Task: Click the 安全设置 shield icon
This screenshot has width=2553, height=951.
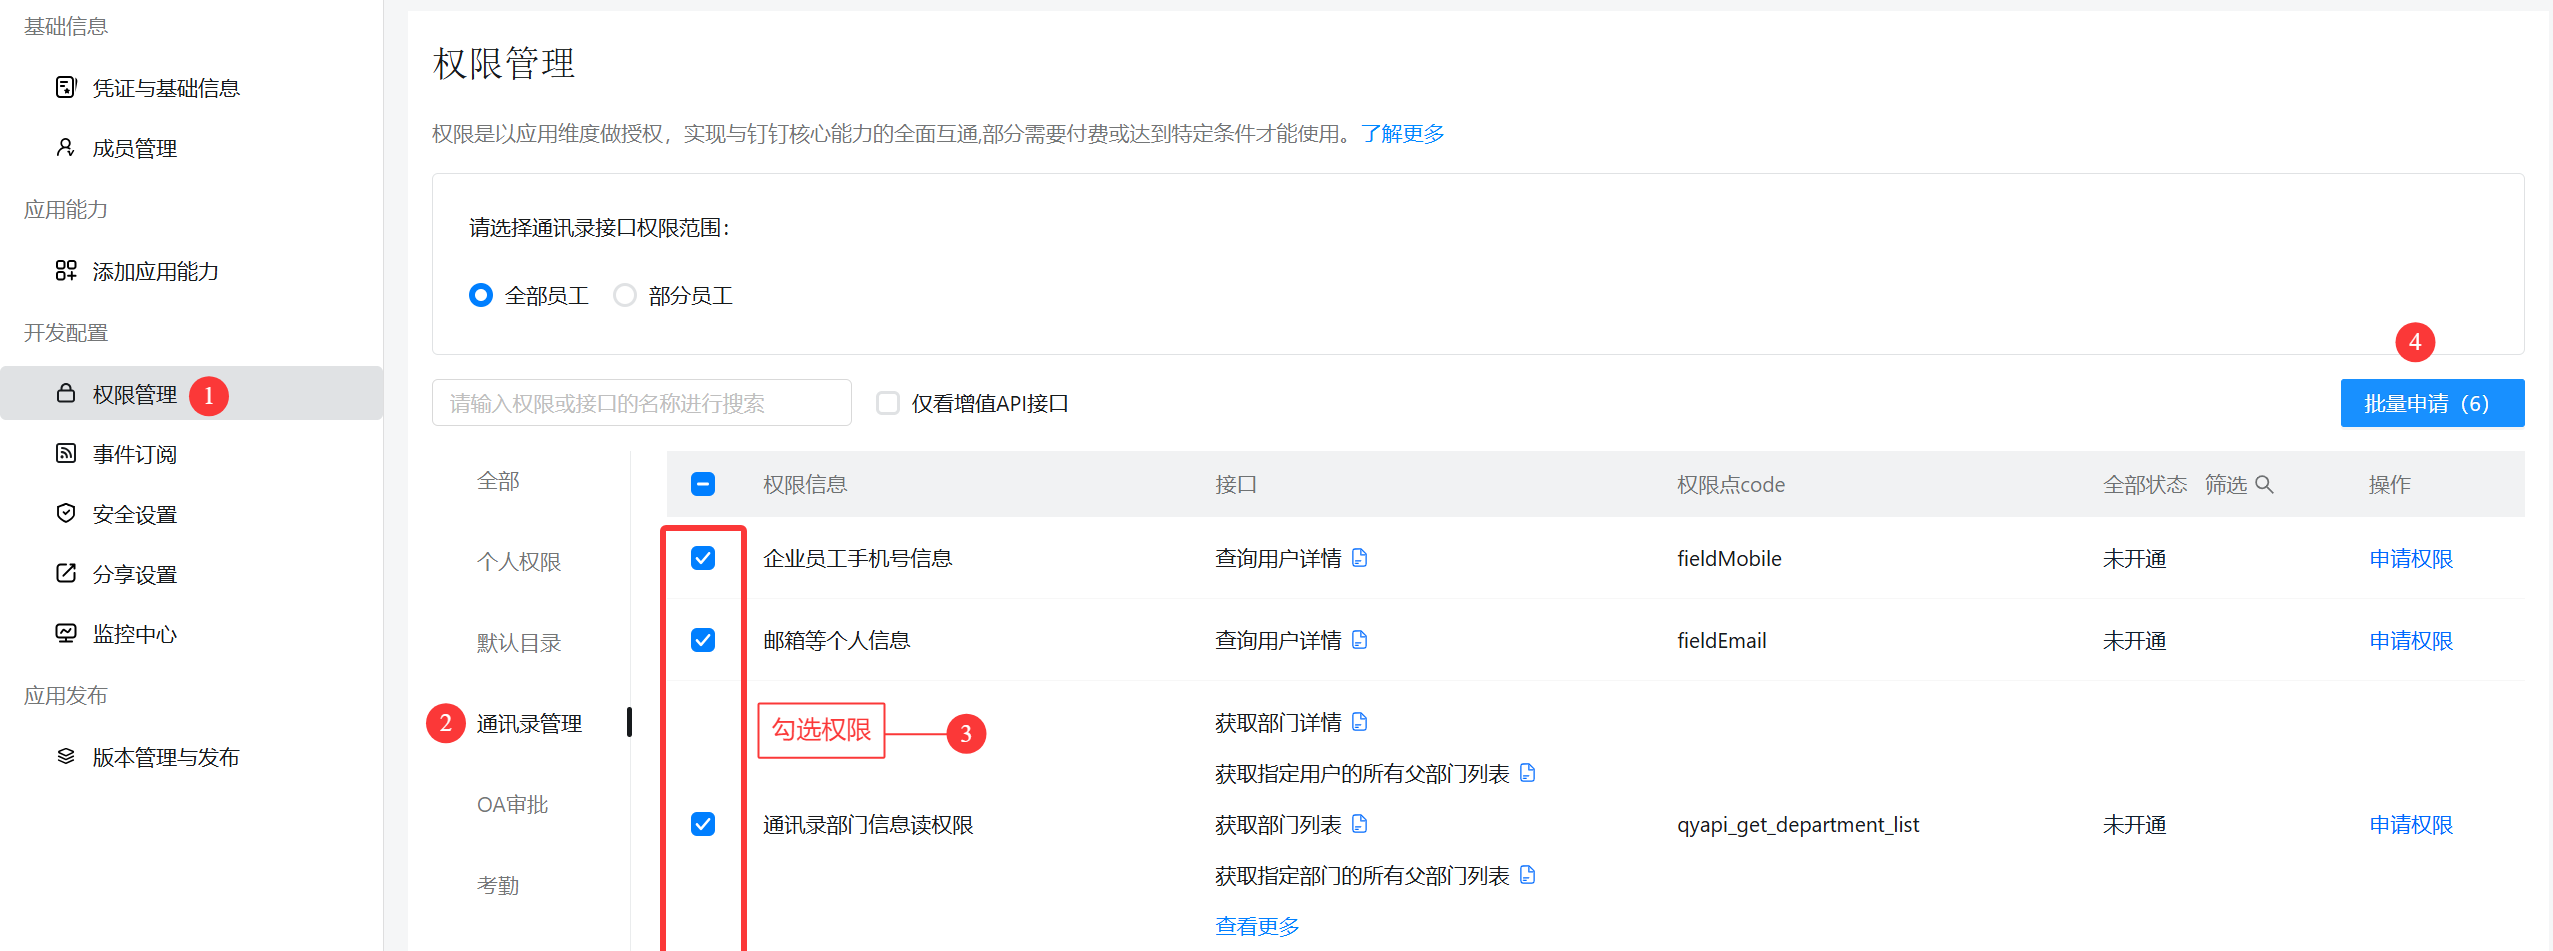Action: (x=66, y=514)
